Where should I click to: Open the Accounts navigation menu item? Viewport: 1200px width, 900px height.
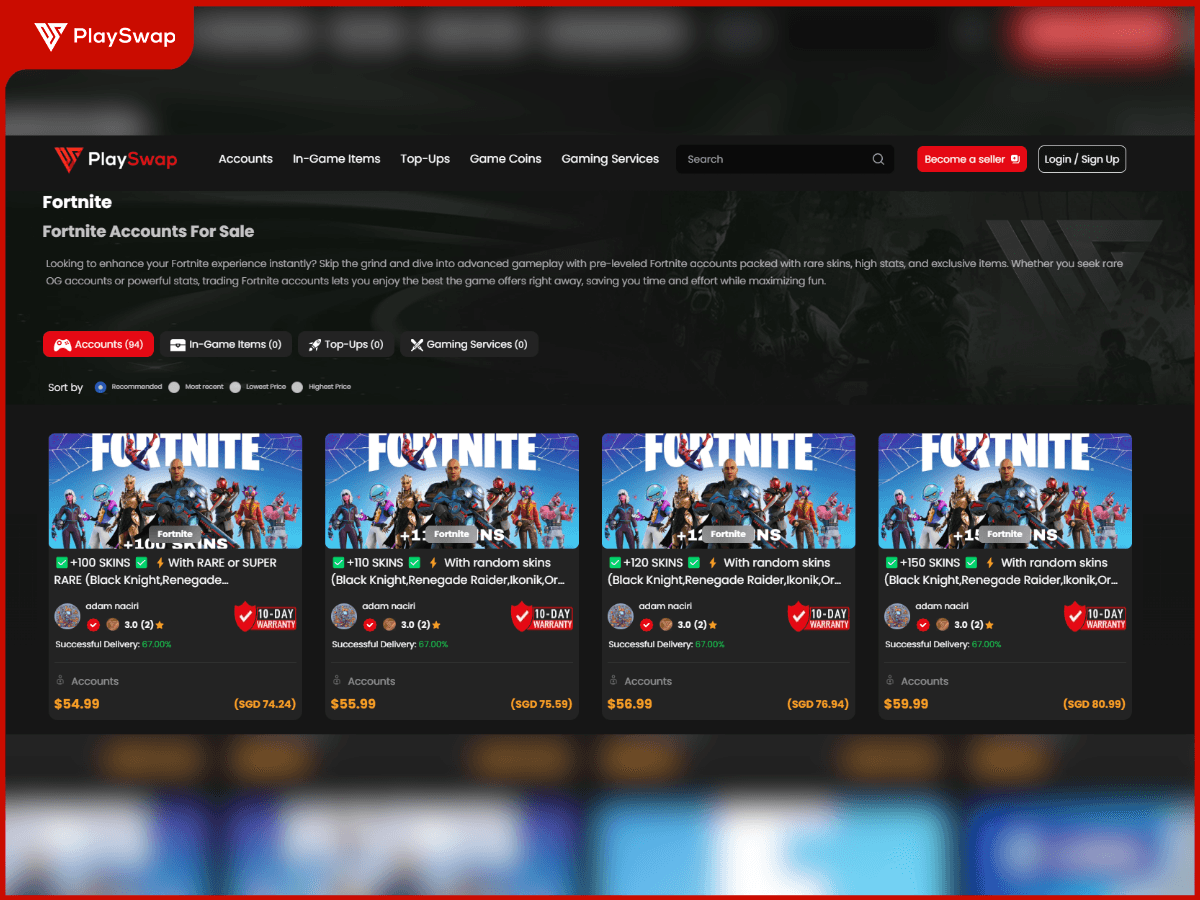[x=245, y=159]
